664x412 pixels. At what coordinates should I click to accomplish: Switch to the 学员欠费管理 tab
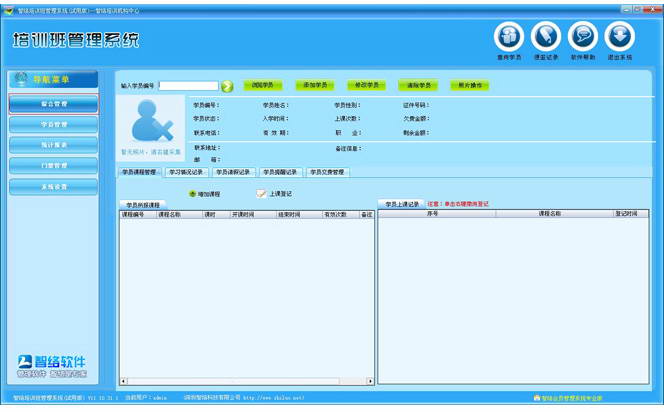tap(327, 172)
